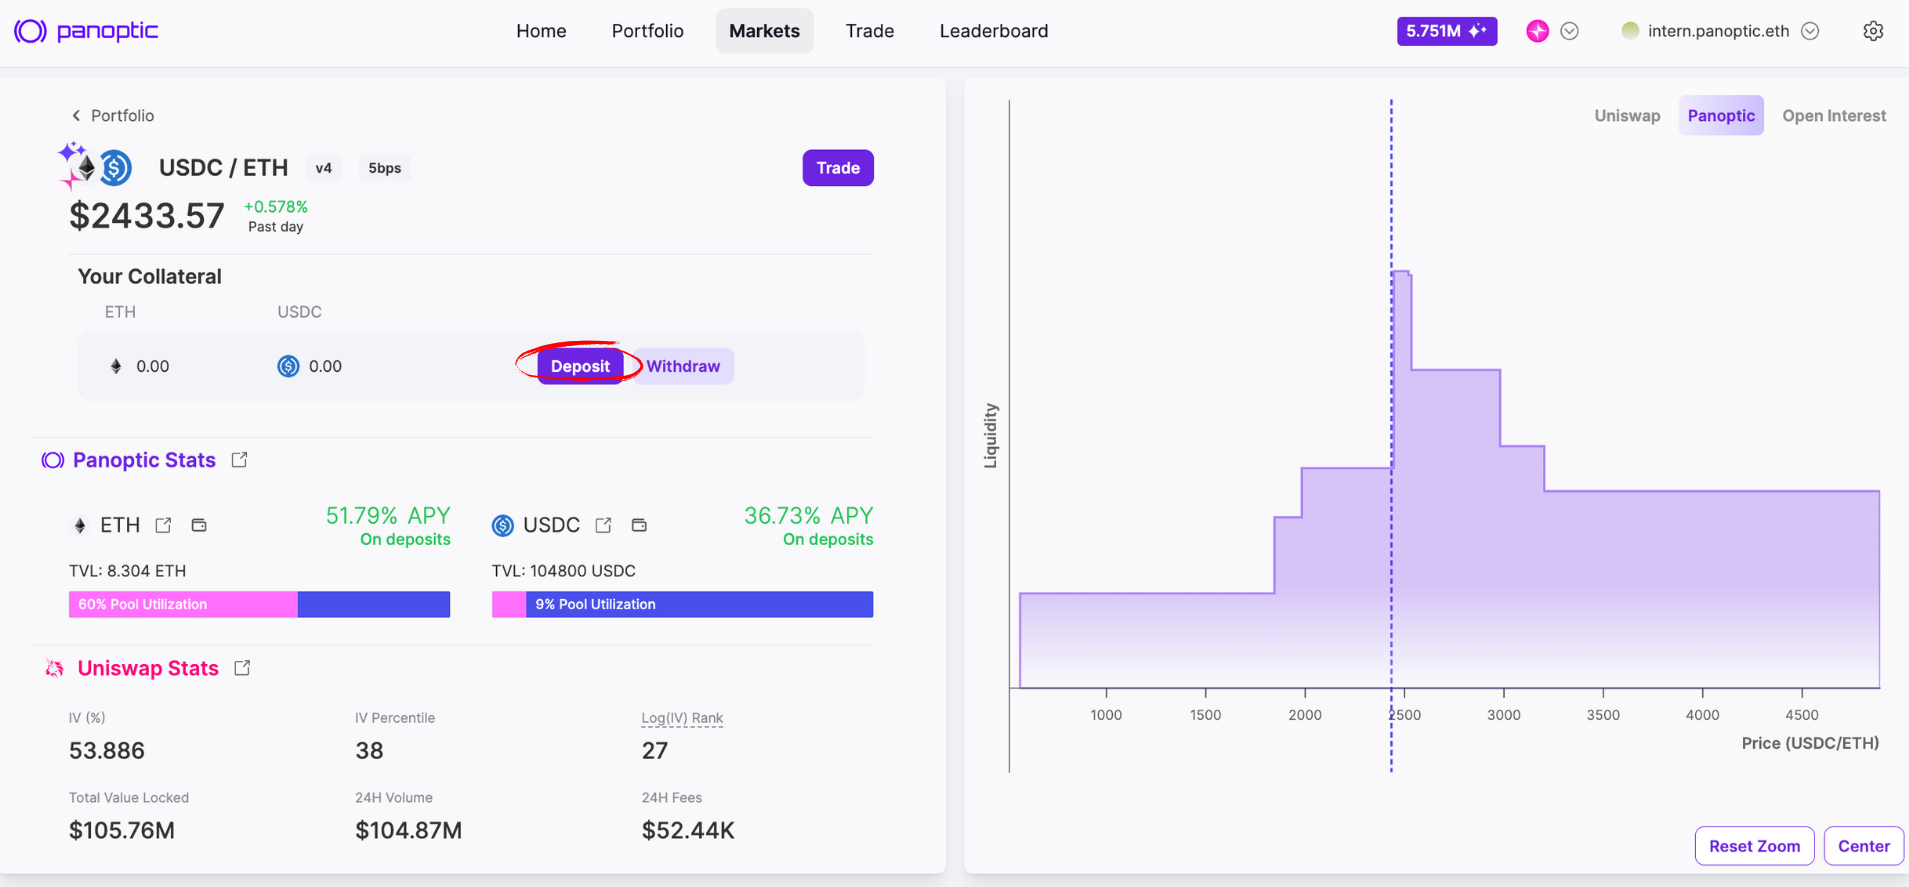1909x887 pixels.
Task: Switch chart to Open Interest tab
Action: tap(1834, 116)
